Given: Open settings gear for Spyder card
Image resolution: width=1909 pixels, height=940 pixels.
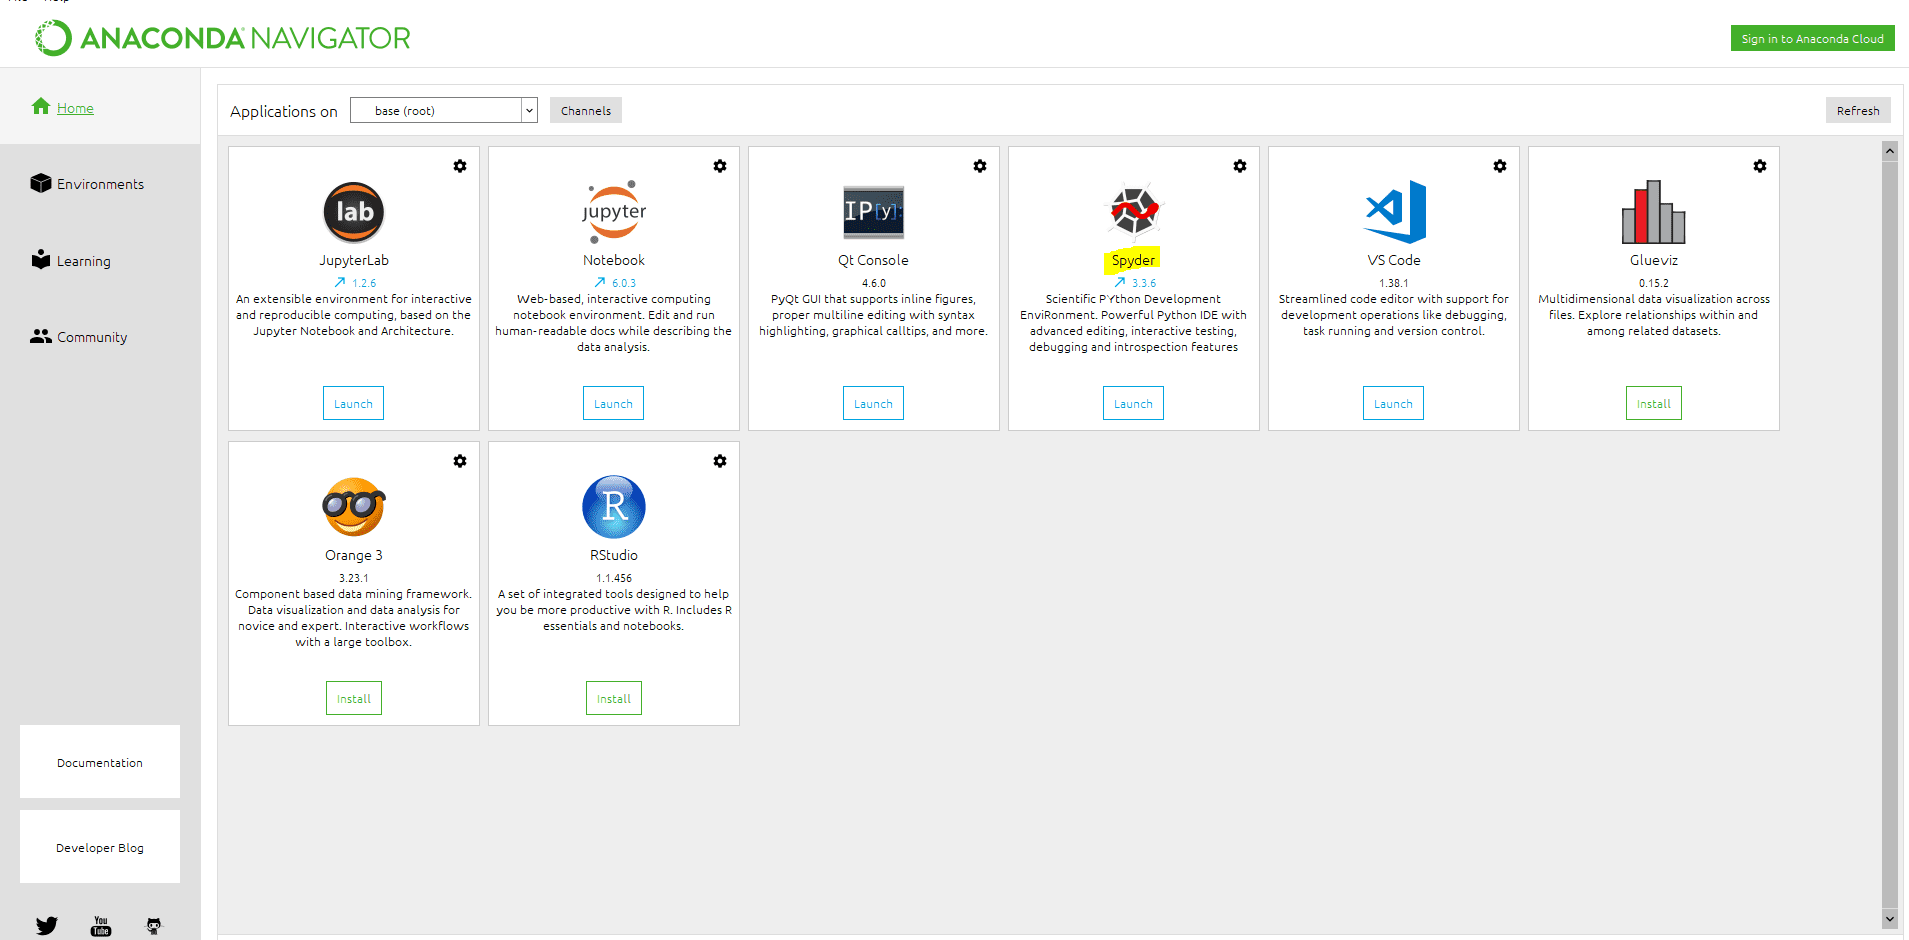Looking at the screenshot, I should (1240, 166).
